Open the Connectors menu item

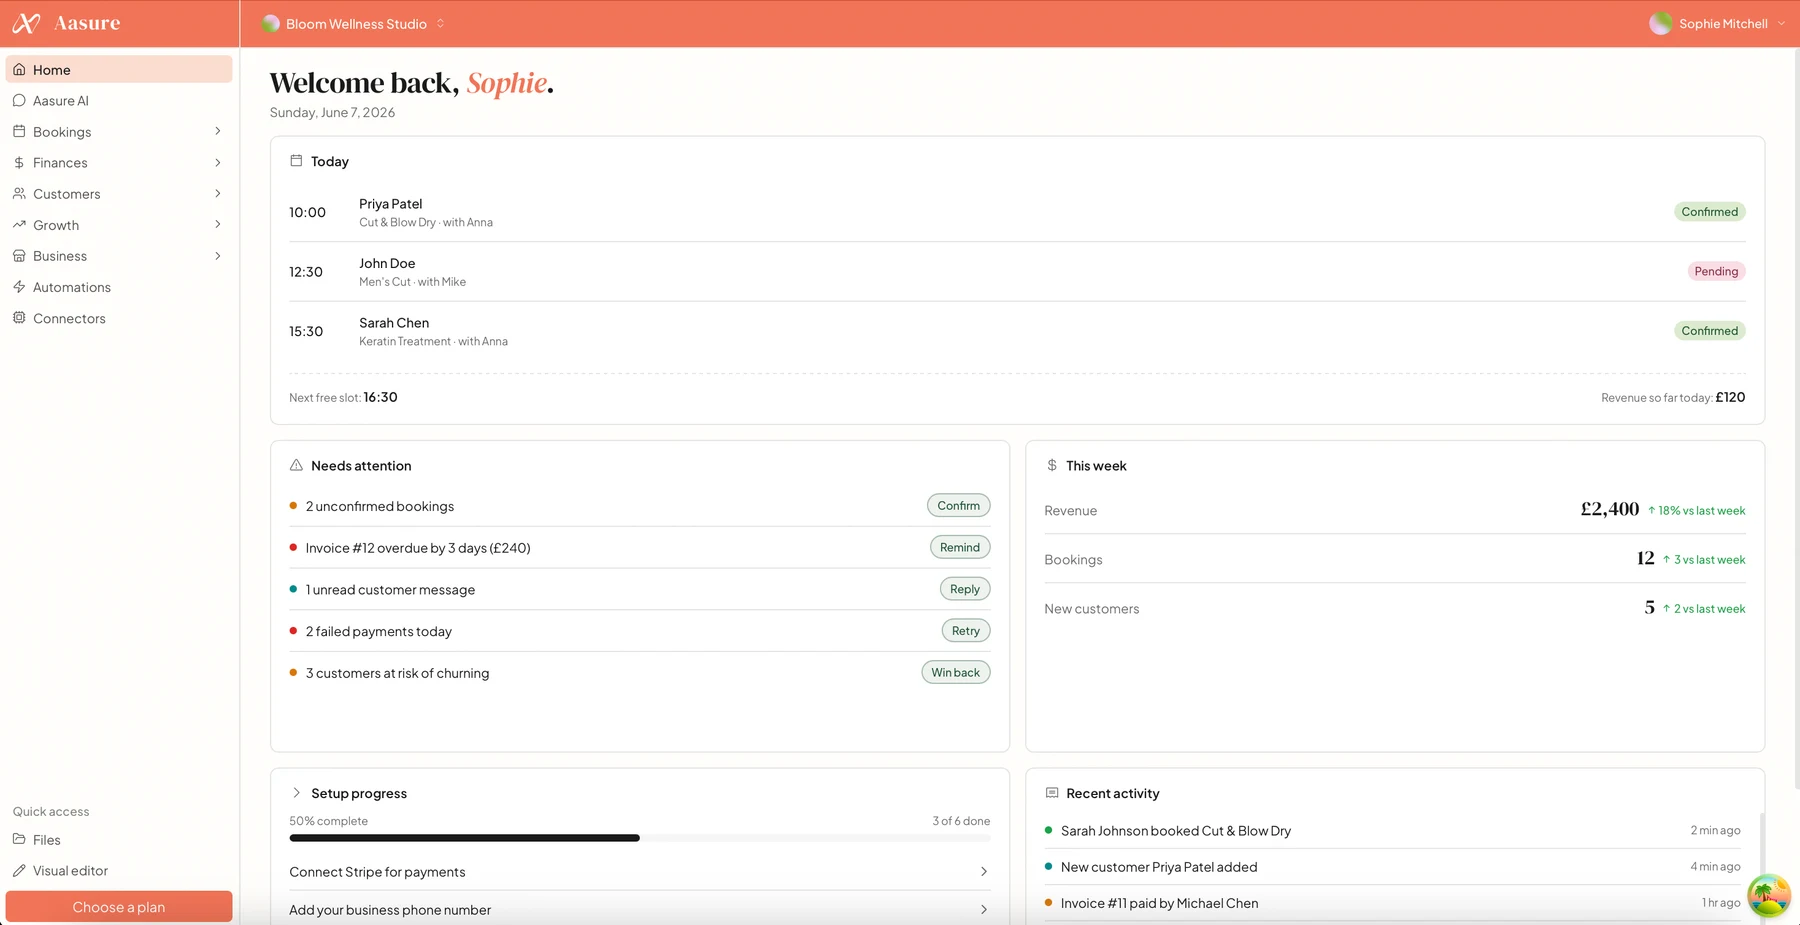tap(119, 318)
